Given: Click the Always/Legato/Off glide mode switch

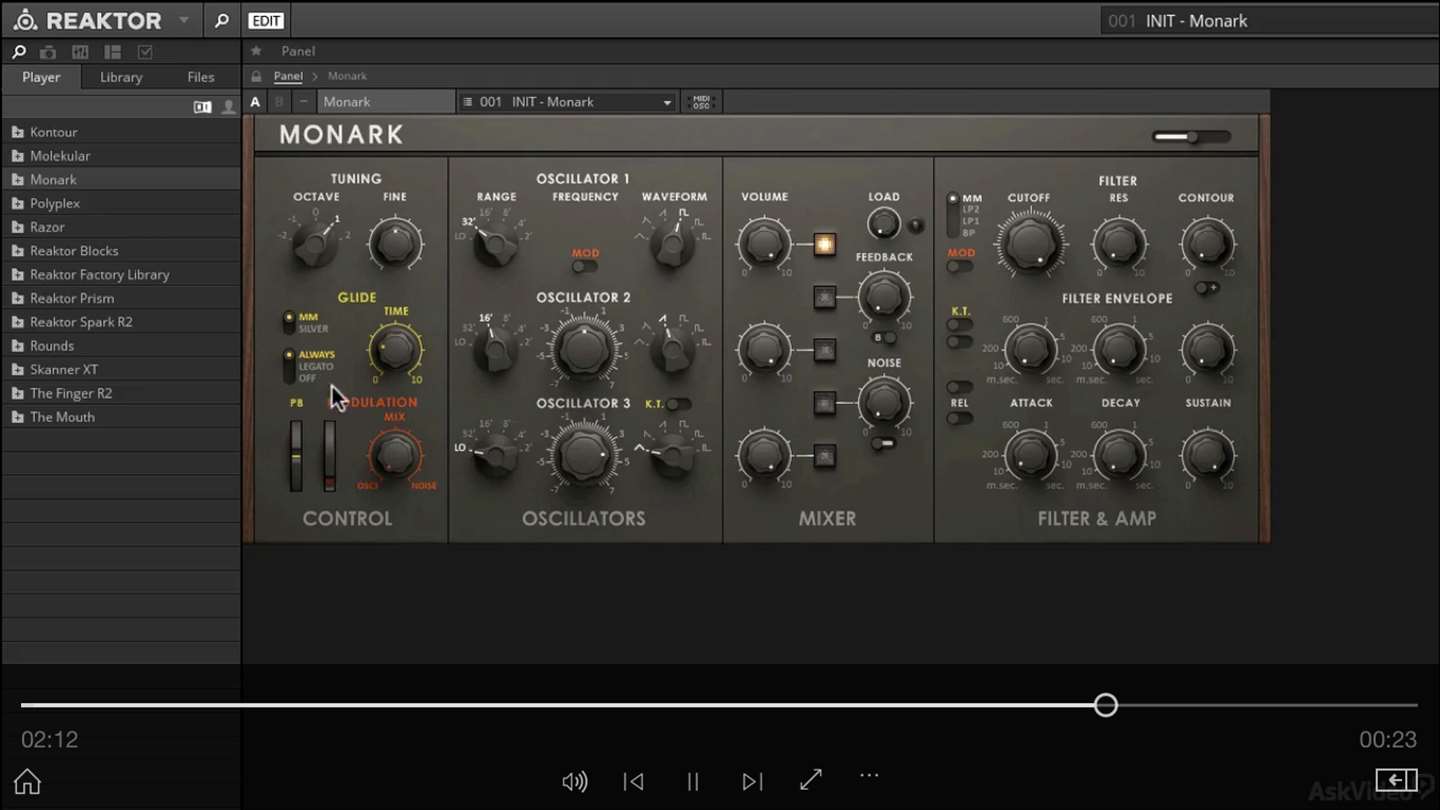Looking at the screenshot, I should pos(289,366).
